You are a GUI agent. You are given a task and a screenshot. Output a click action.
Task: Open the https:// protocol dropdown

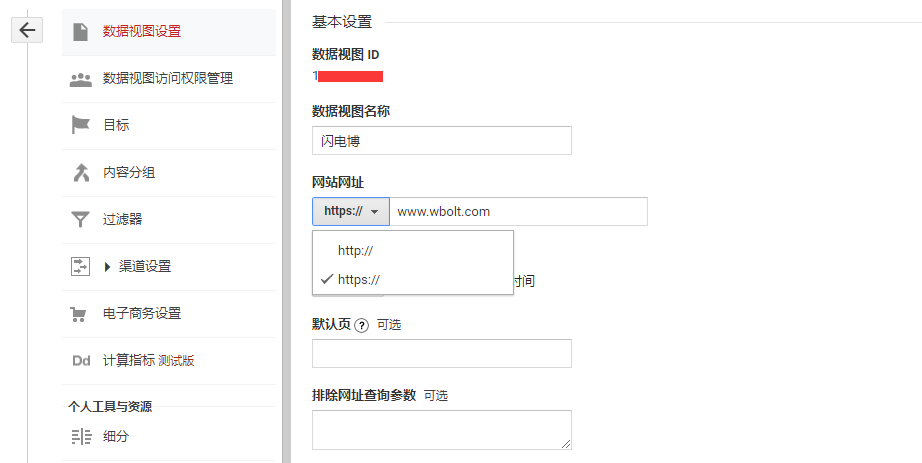(350, 212)
